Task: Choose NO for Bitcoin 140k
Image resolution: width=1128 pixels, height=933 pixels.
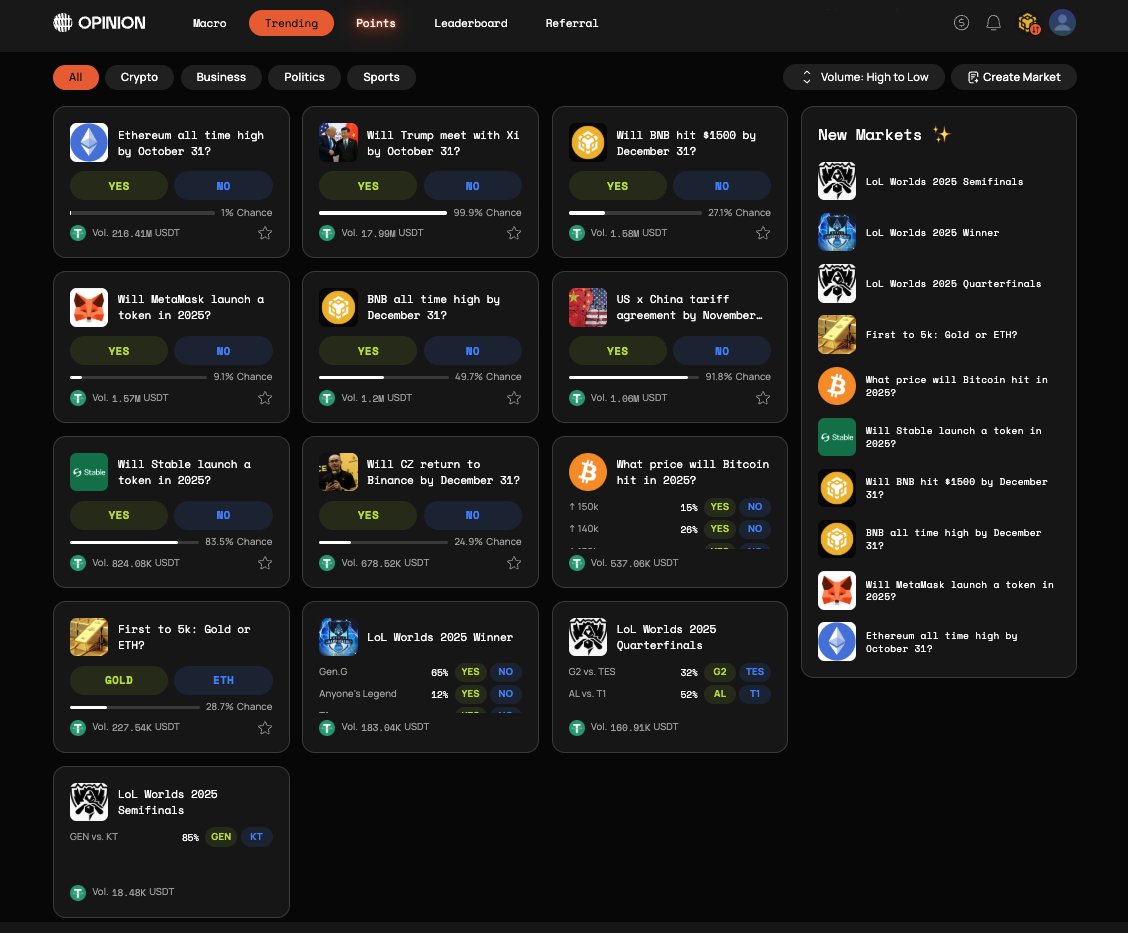Action: click(755, 529)
